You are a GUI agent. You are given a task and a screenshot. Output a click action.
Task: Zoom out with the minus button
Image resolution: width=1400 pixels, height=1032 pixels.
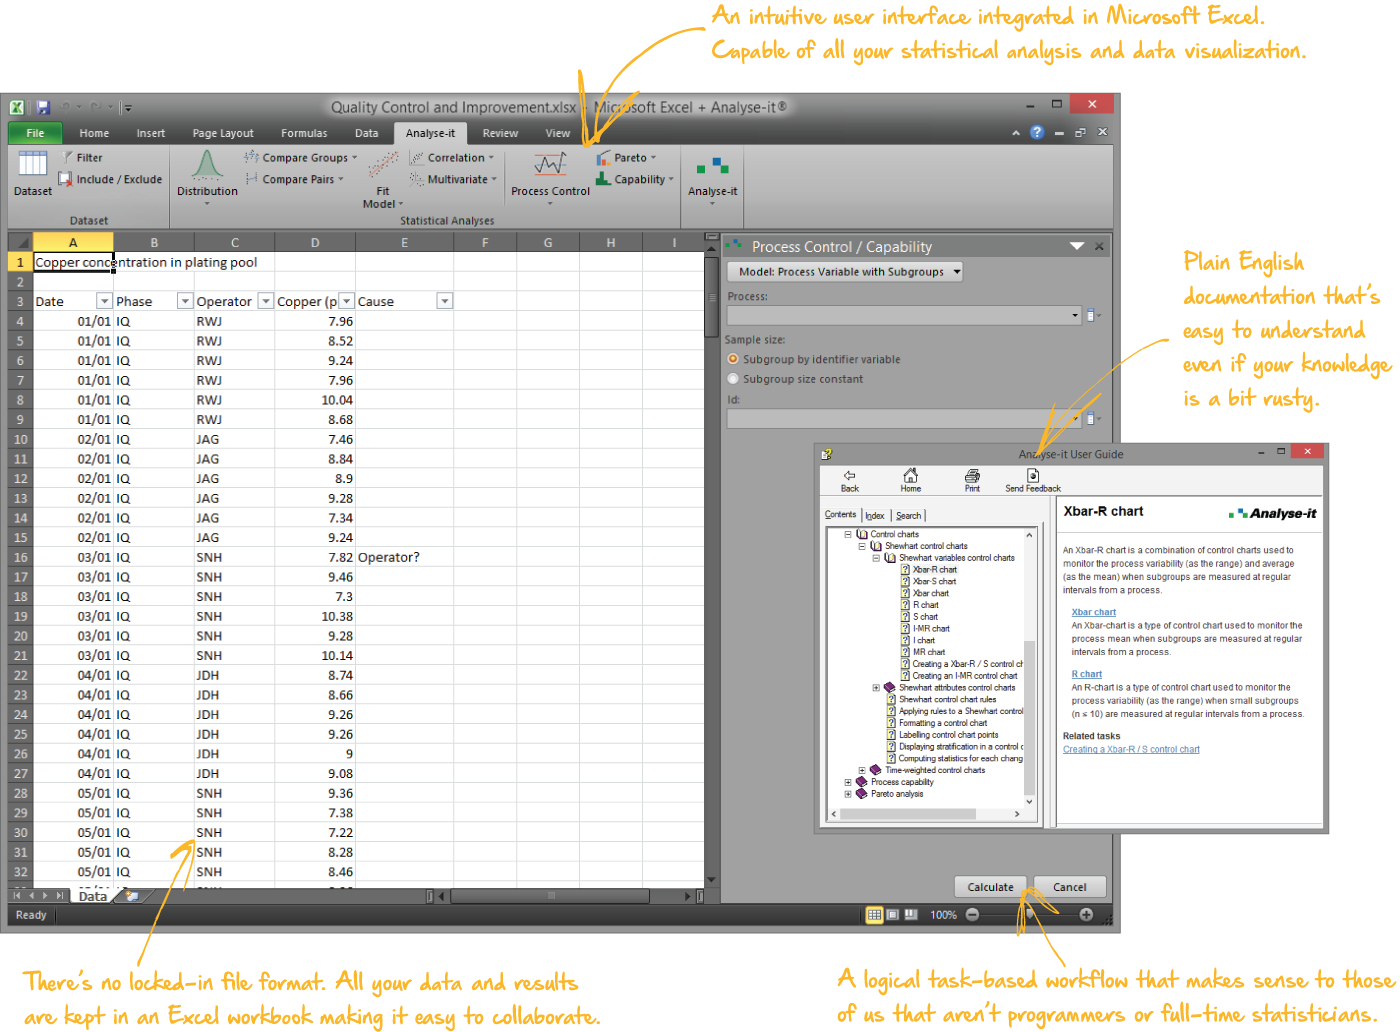coord(972,915)
